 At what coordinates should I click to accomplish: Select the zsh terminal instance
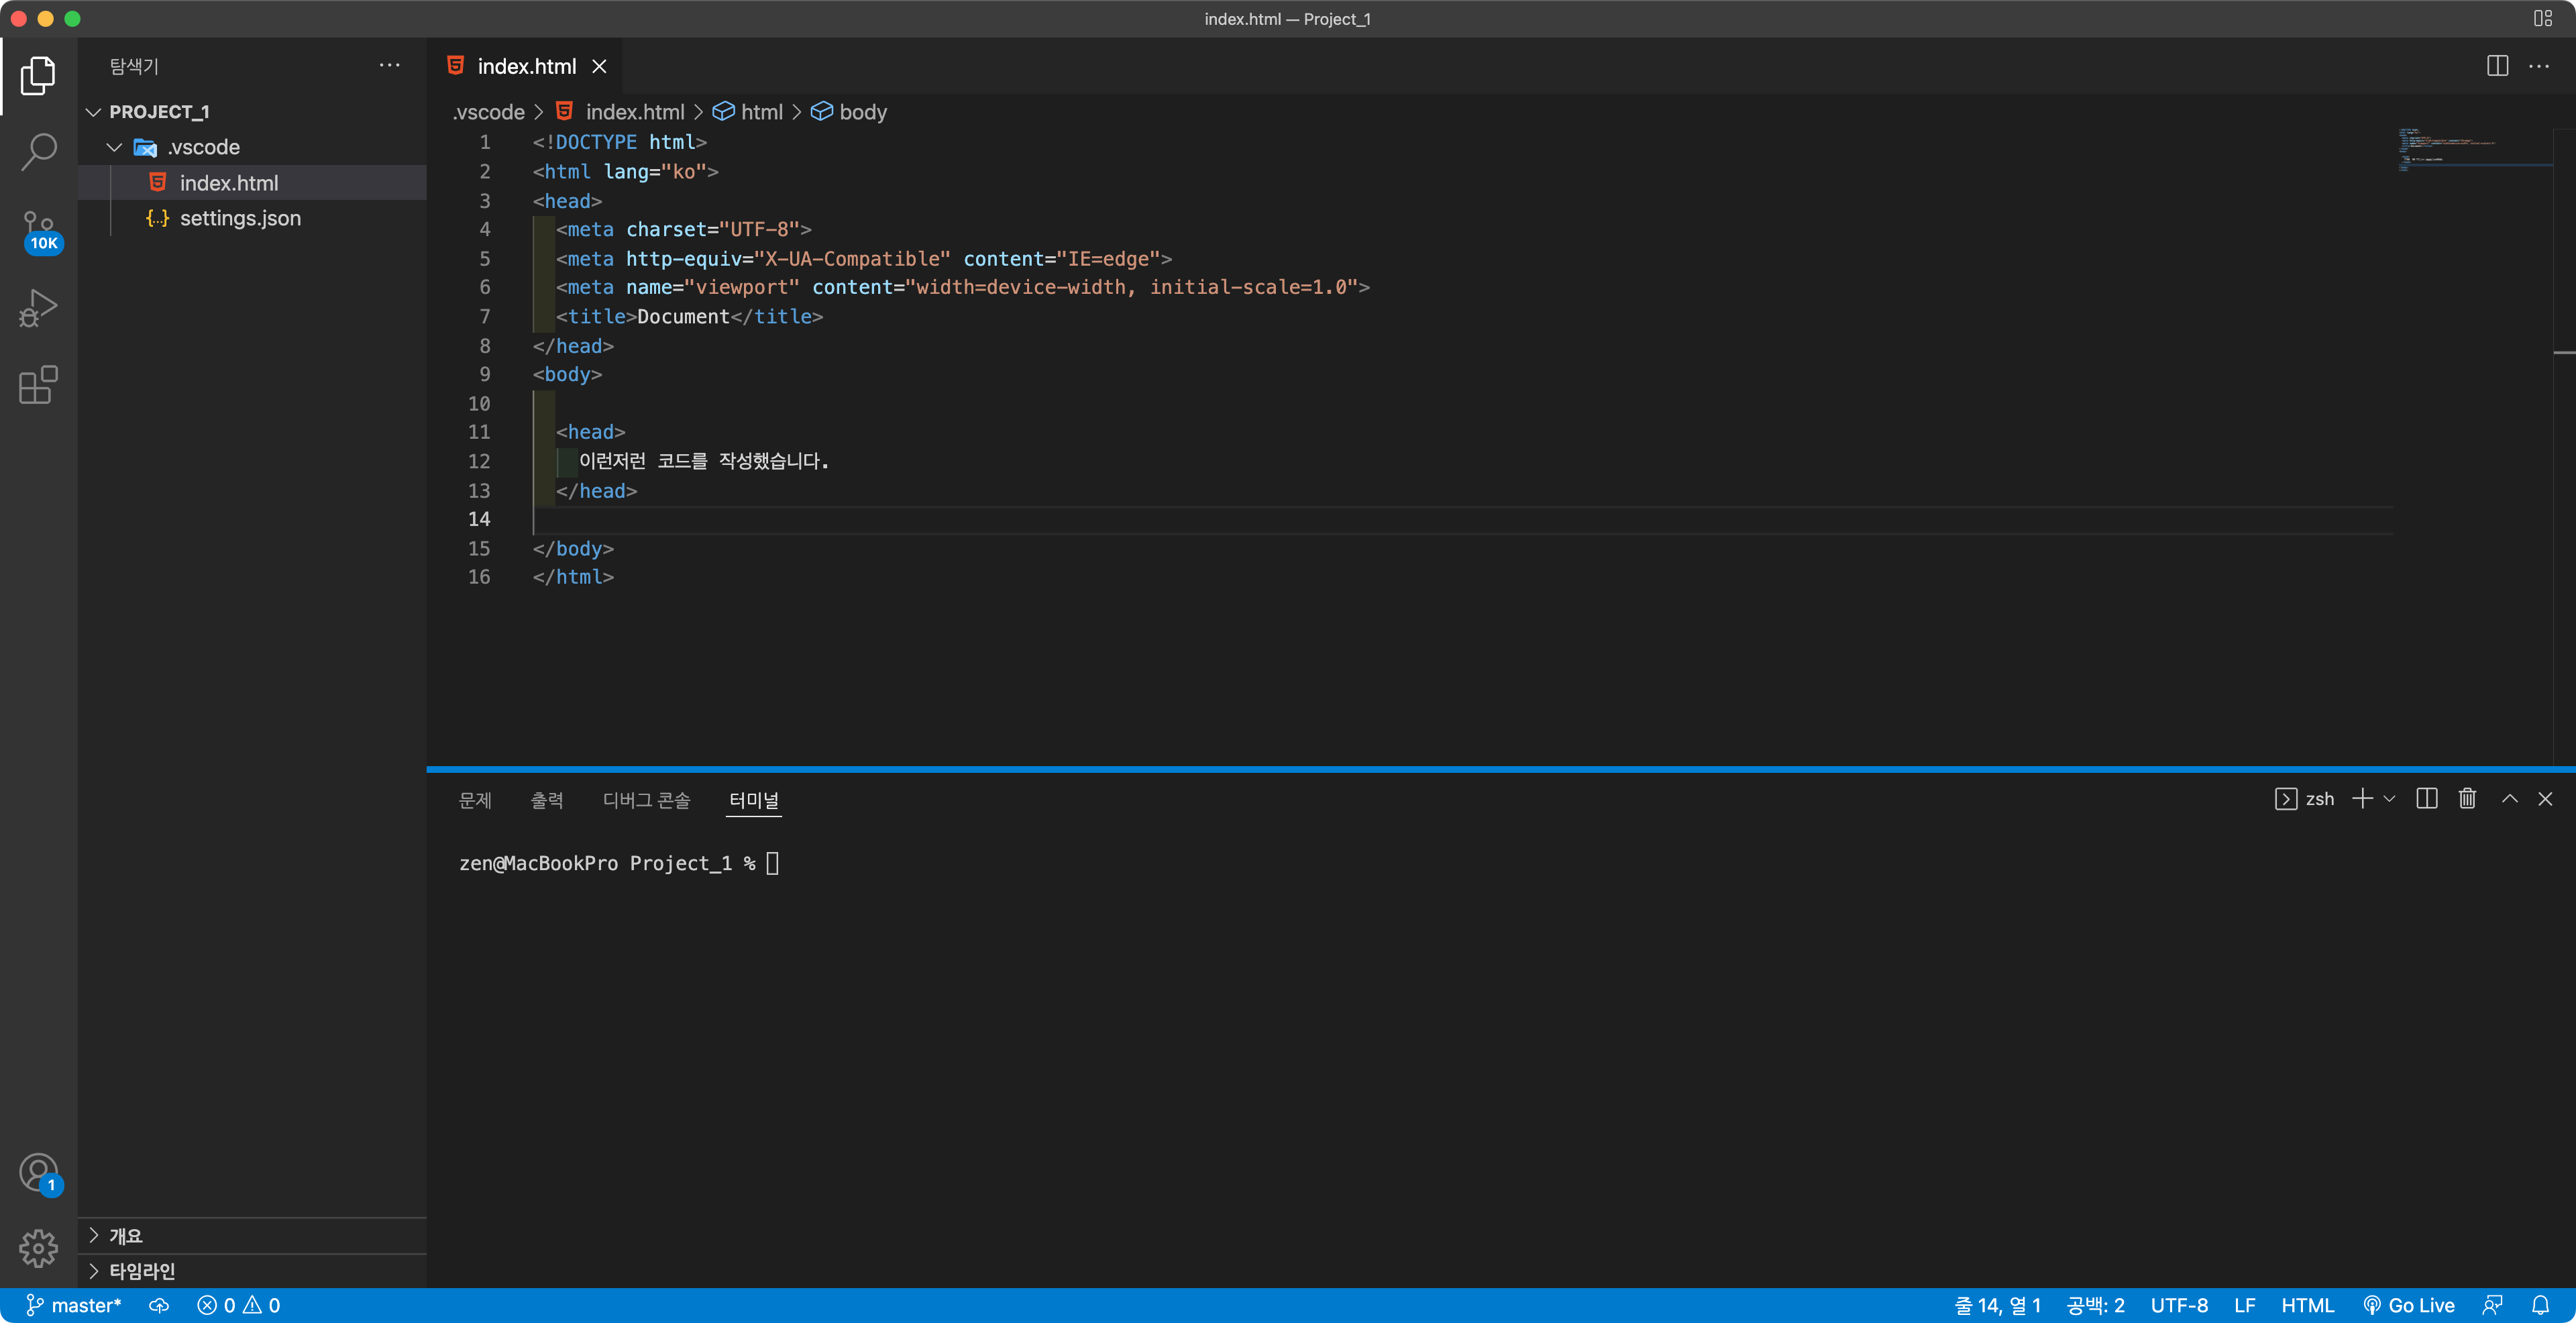(x=2304, y=798)
